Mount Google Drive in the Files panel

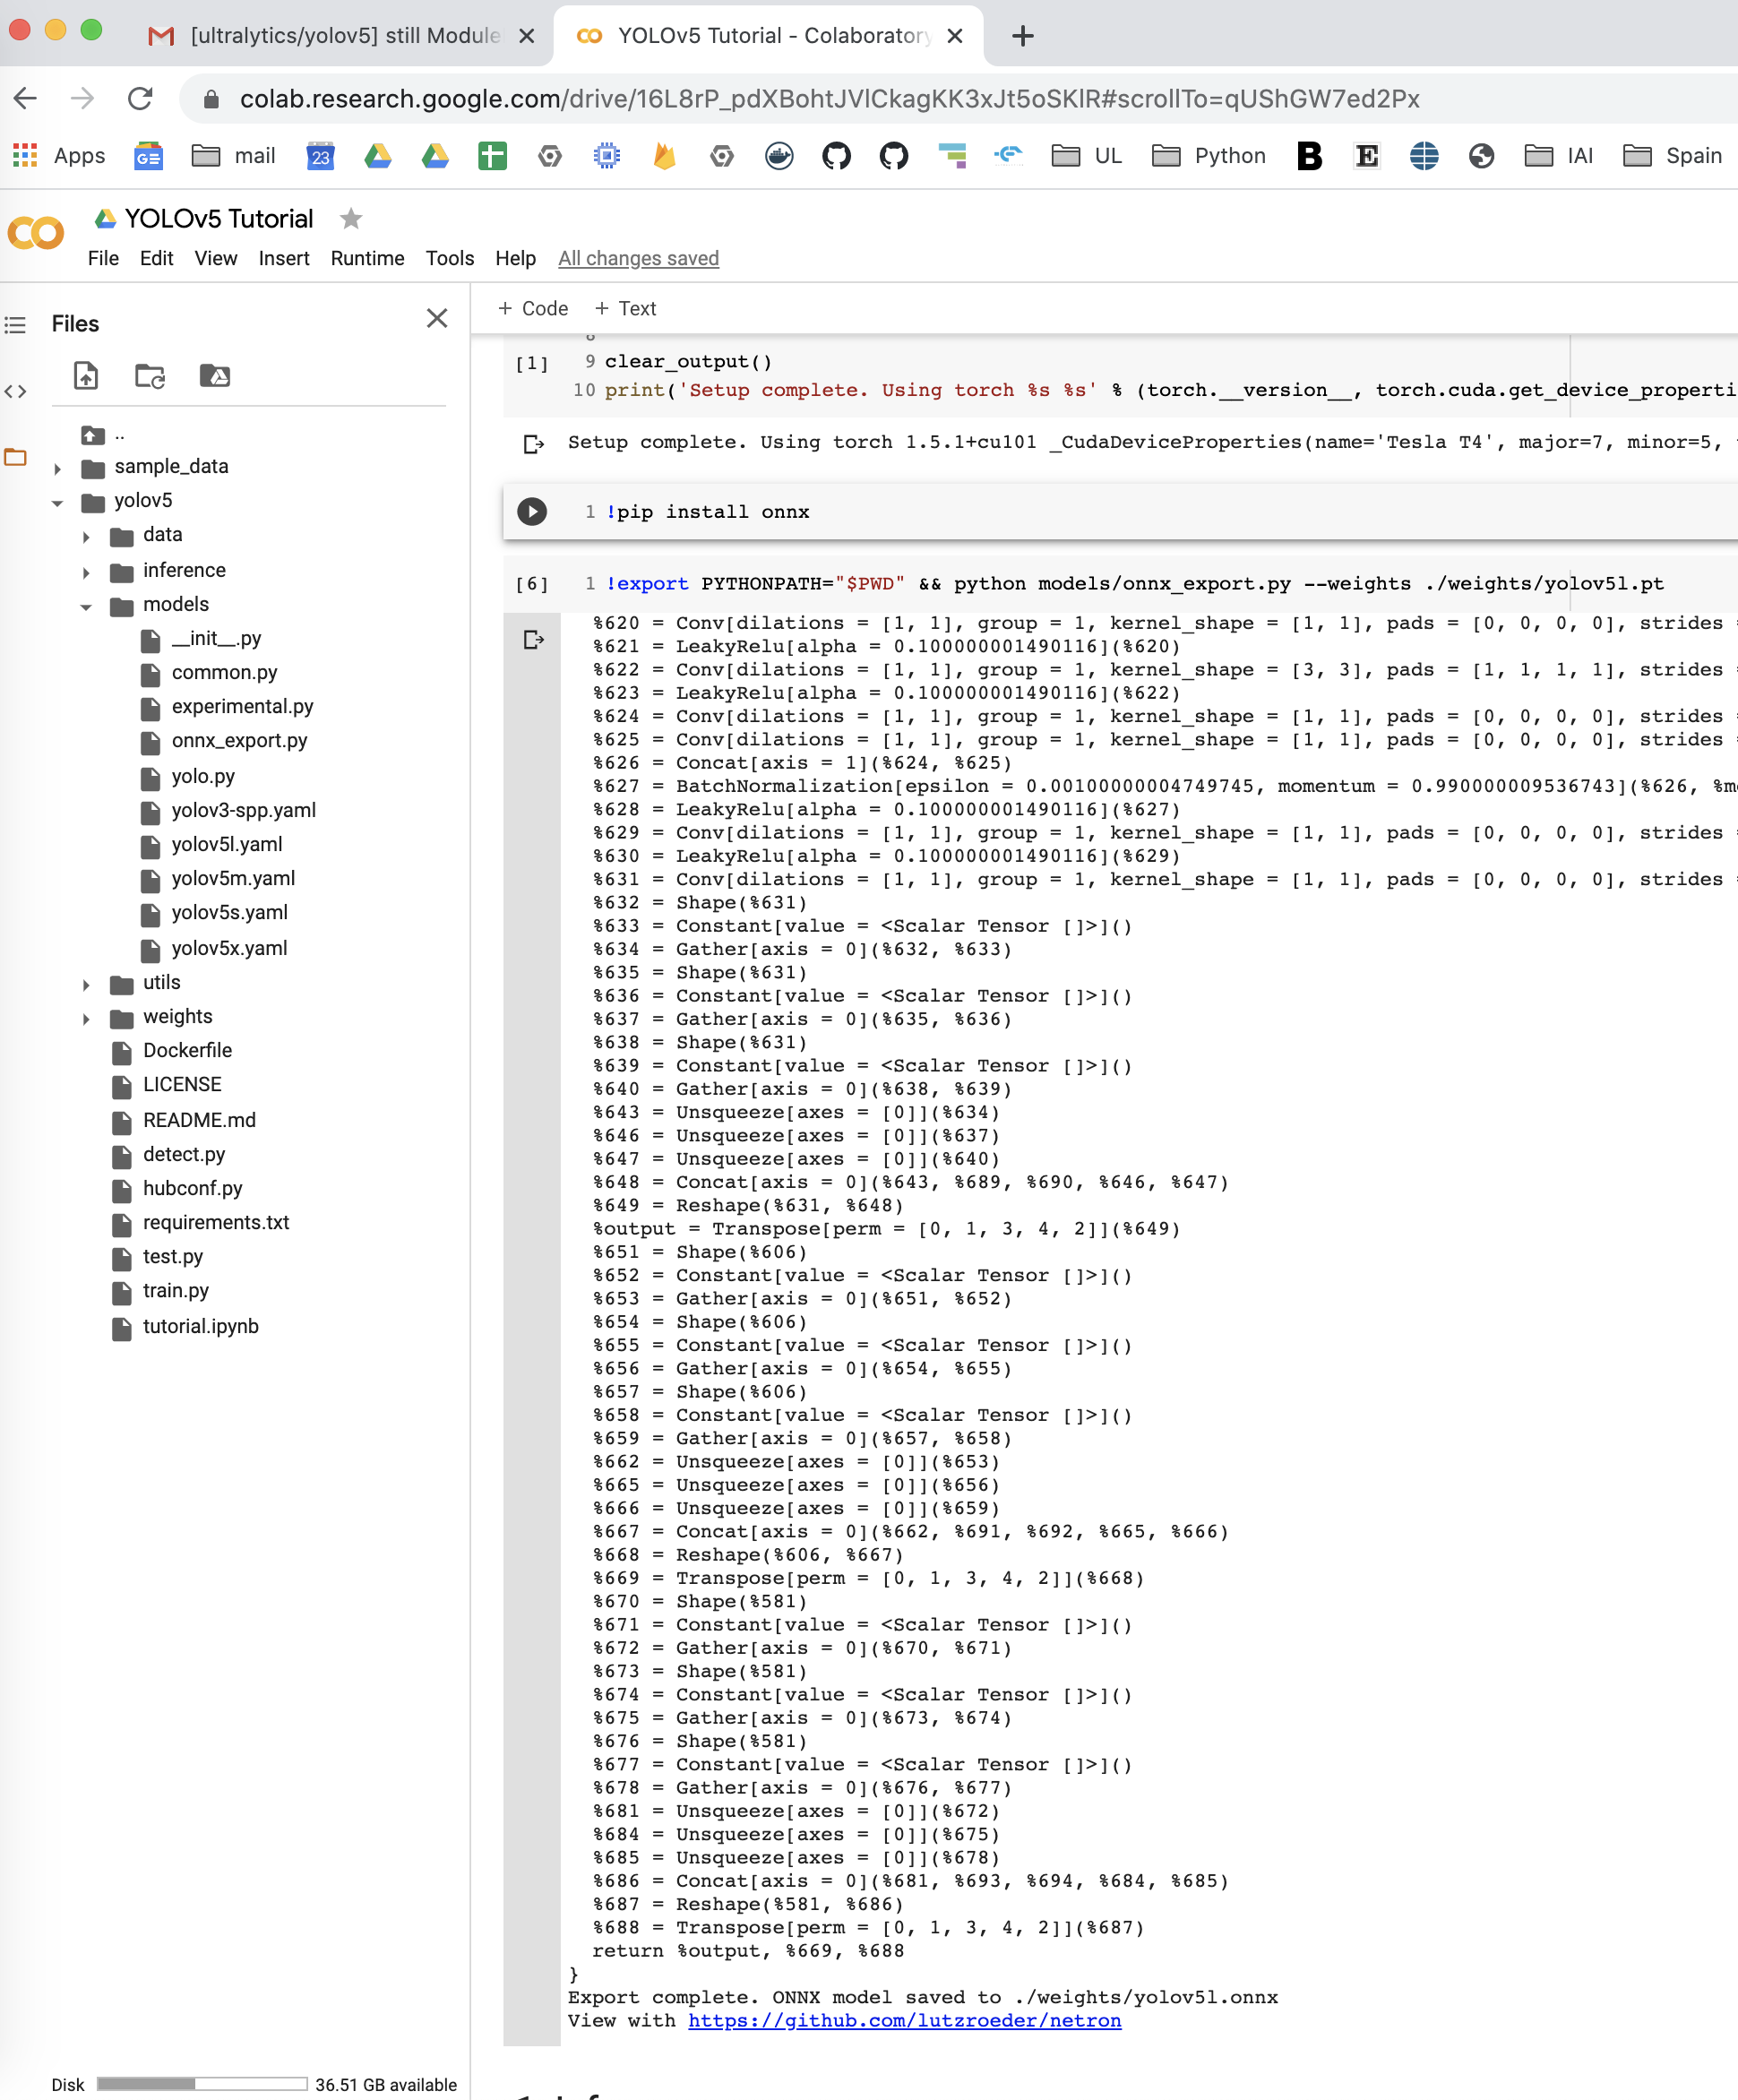point(216,377)
